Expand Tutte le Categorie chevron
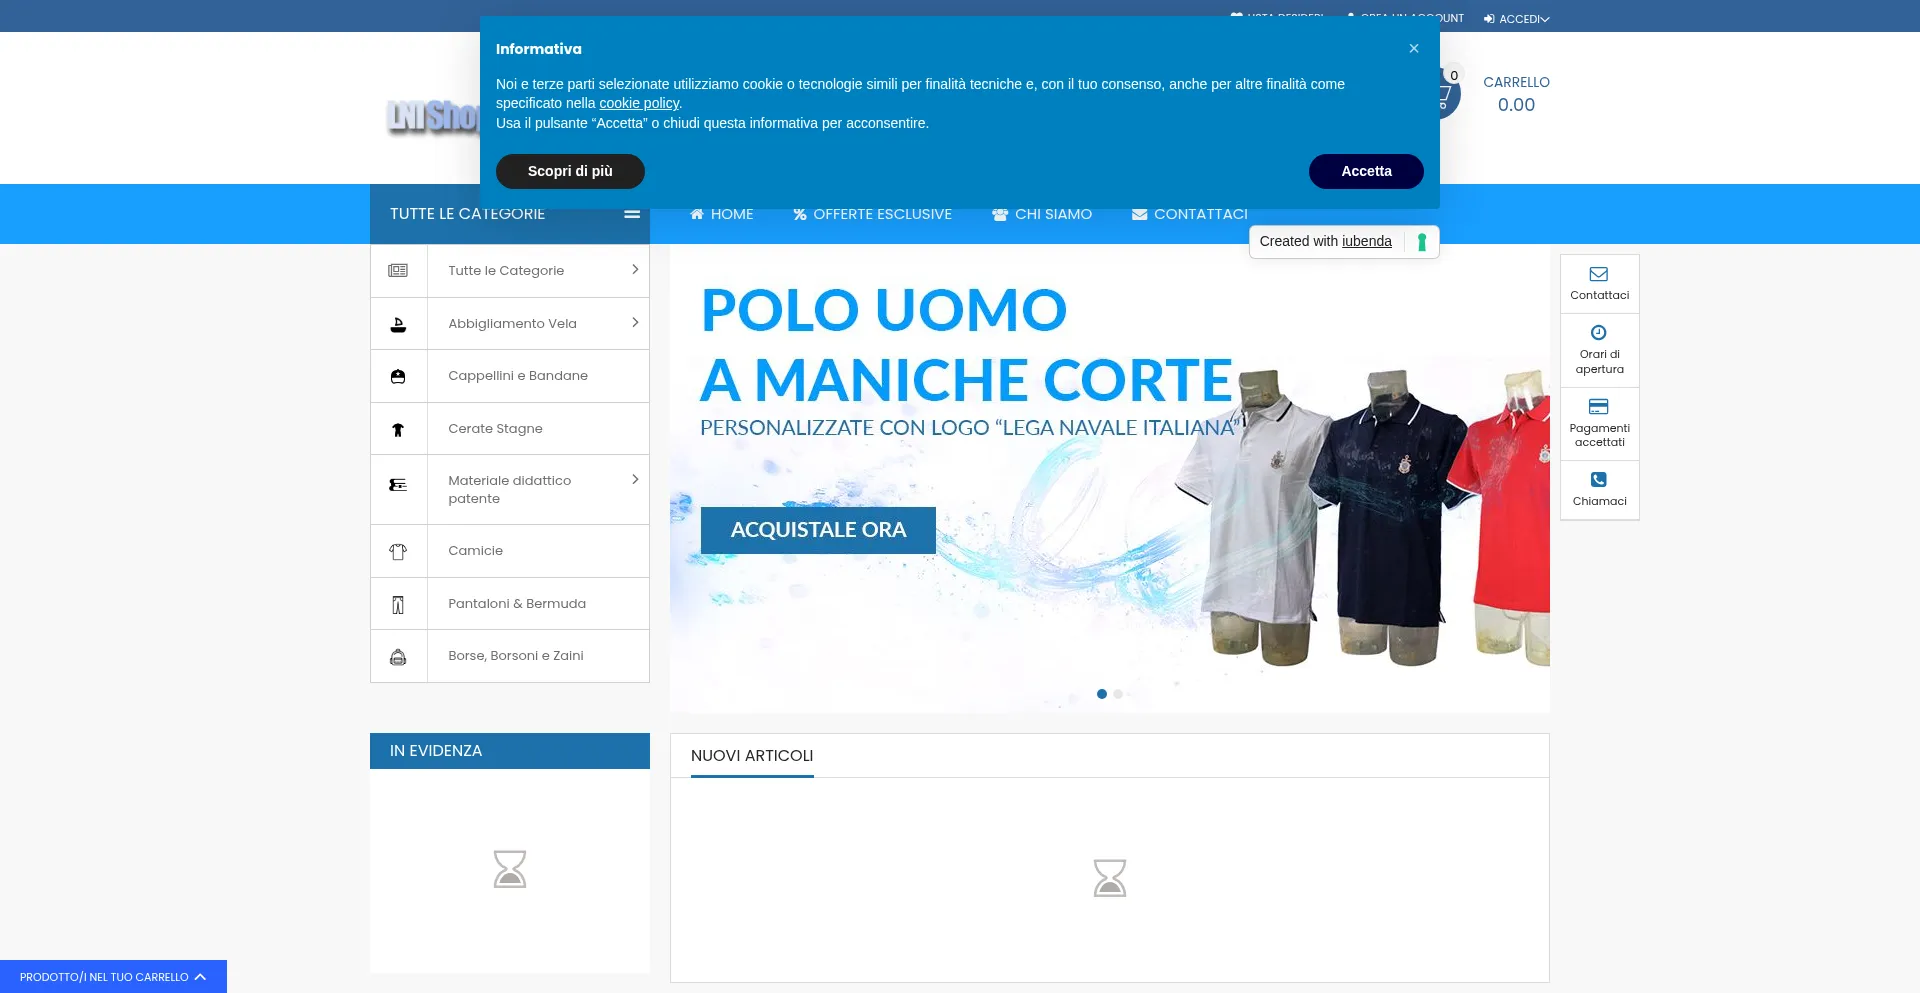 coord(635,270)
